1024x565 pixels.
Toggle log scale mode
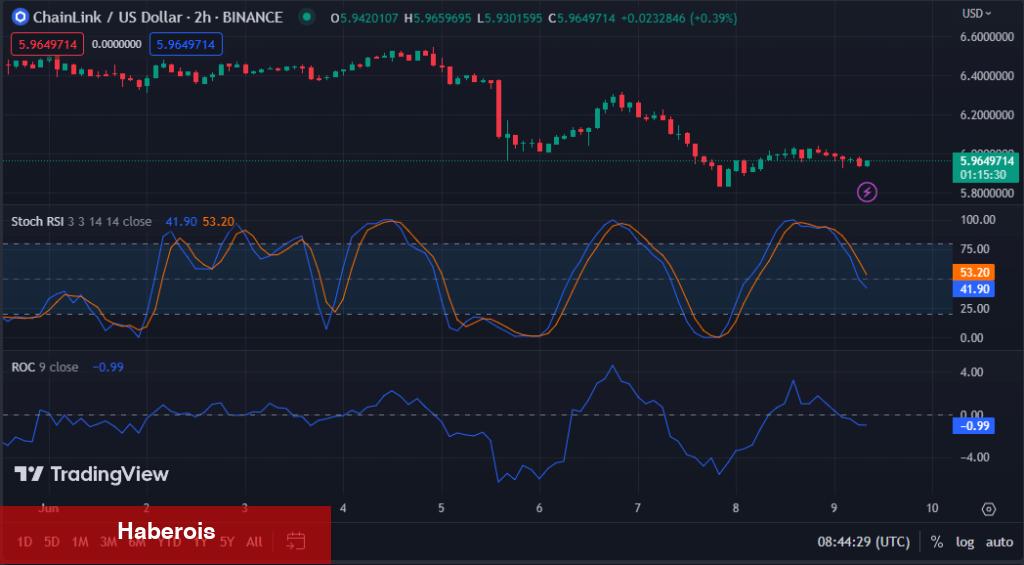point(965,541)
